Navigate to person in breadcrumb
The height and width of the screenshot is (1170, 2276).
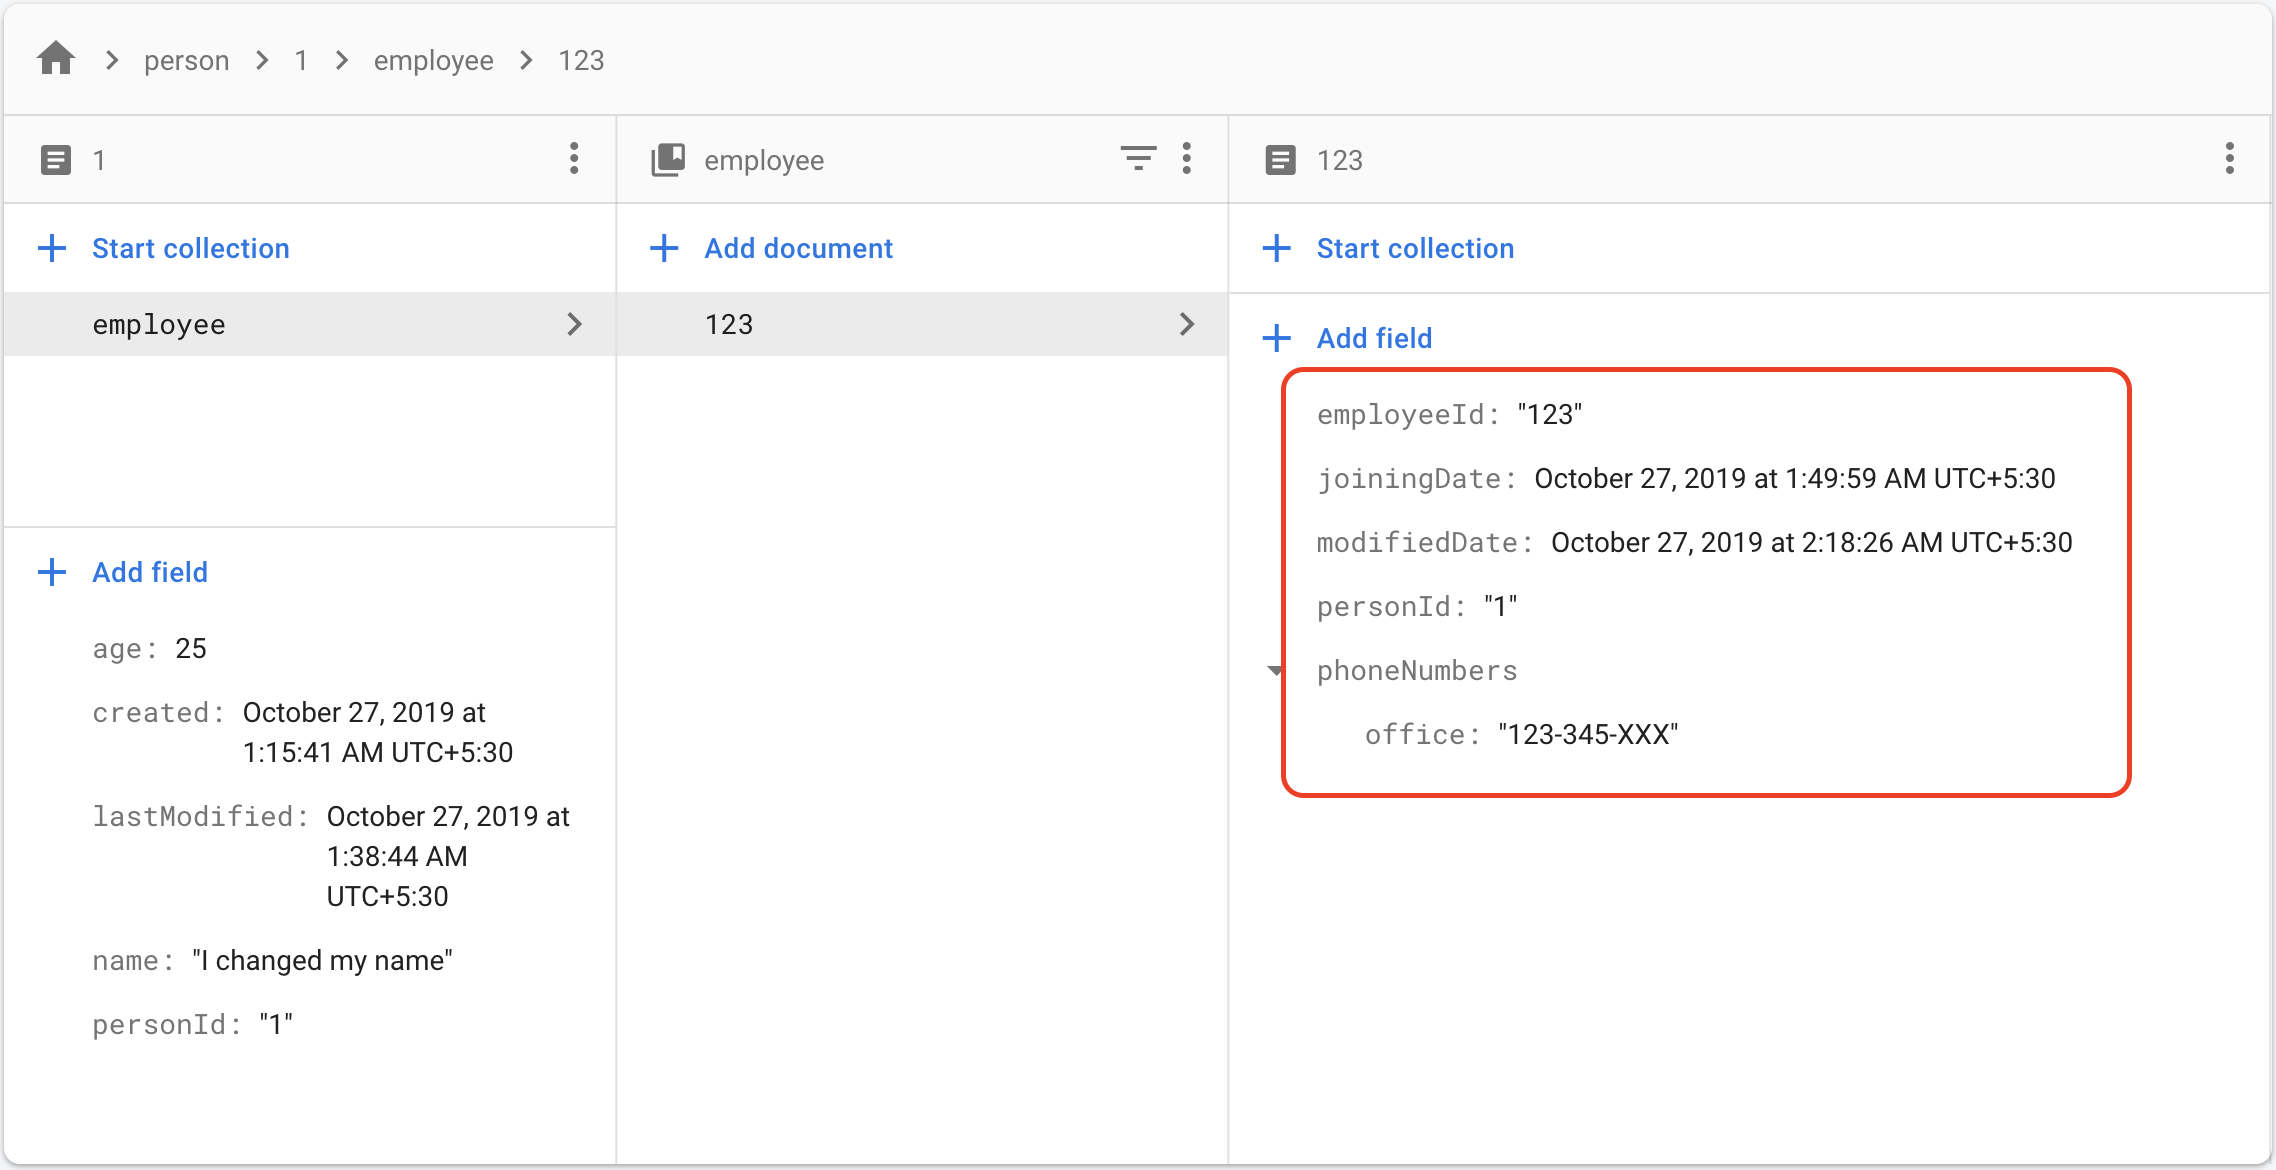pyautogui.click(x=186, y=61)
